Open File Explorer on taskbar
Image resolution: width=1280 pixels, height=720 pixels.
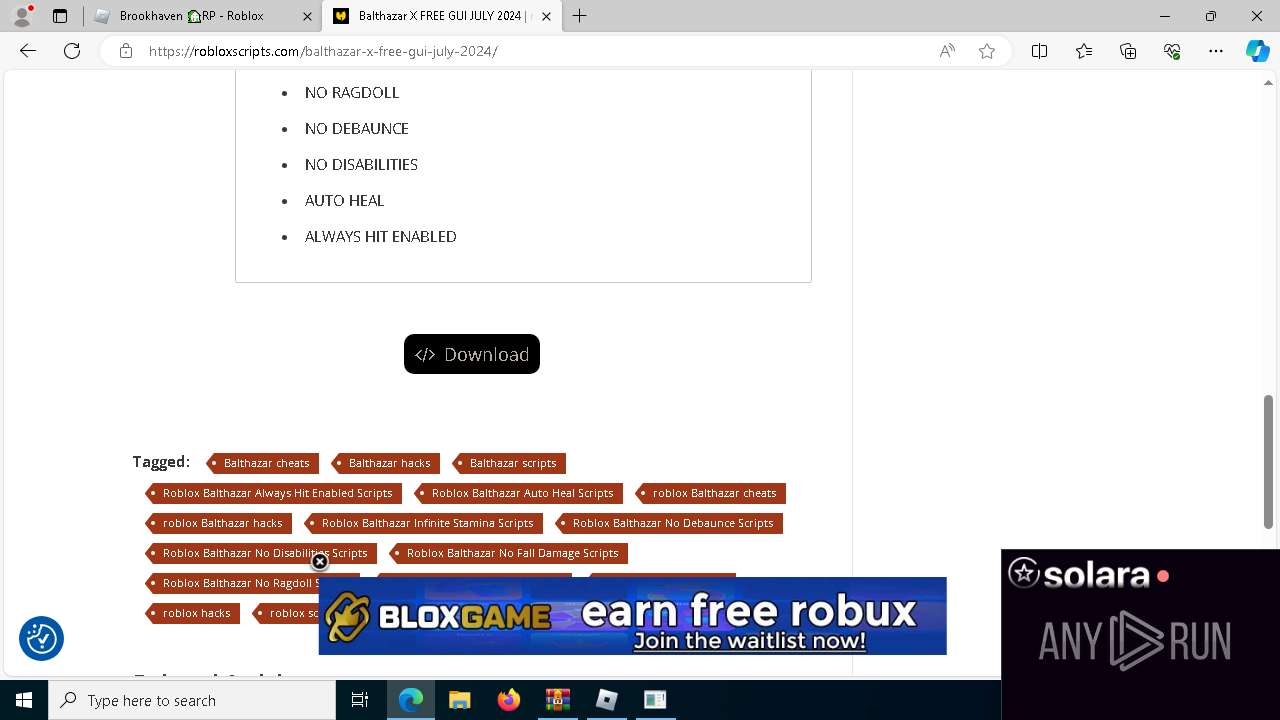460,700
